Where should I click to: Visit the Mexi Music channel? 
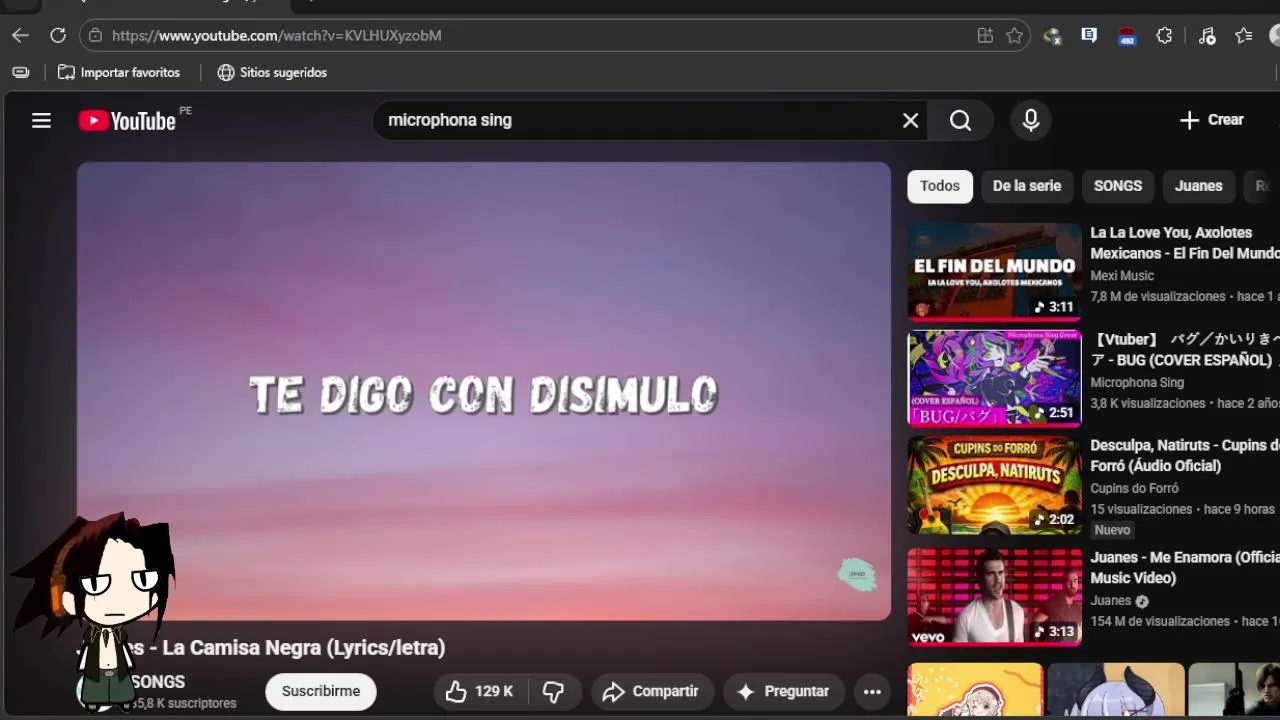tap(1122, 276)
